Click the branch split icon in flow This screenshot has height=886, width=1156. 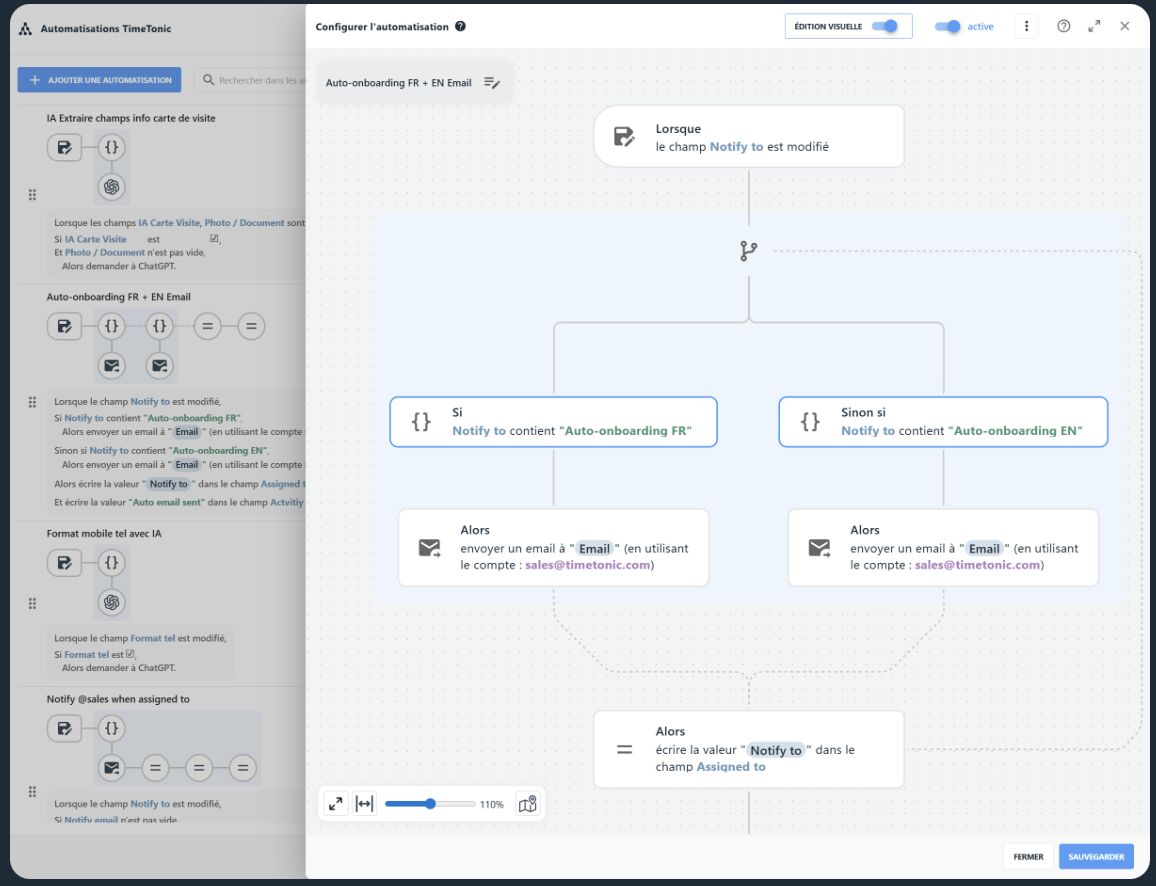click(748, 251)
